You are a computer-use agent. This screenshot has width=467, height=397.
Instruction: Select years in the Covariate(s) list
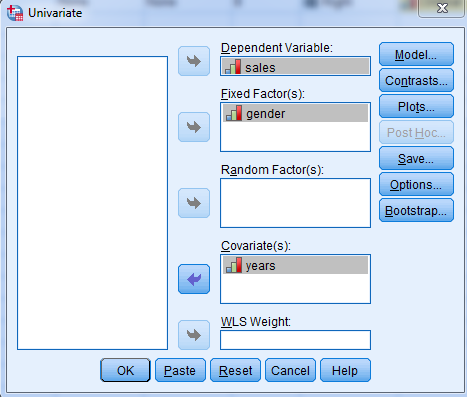pyautogui.click(x=295, y=265)
